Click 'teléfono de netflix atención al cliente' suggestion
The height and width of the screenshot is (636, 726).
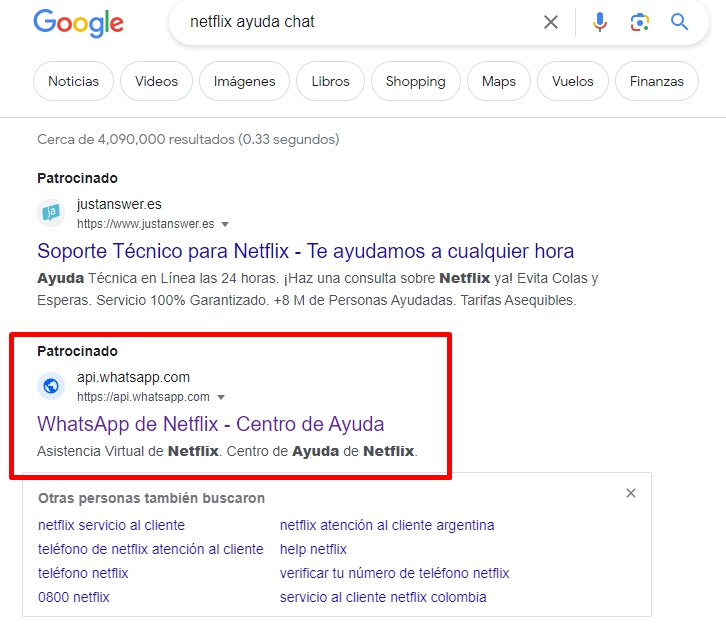tap(150, 549)
